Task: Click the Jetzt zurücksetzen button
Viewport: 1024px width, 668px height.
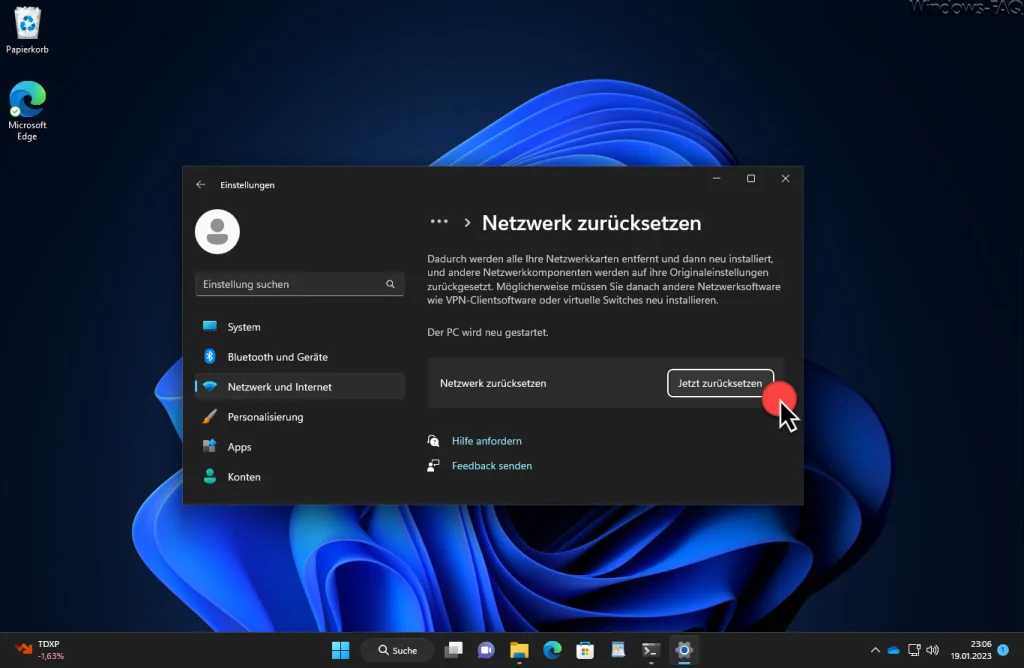Action: (x=720, y=383)
